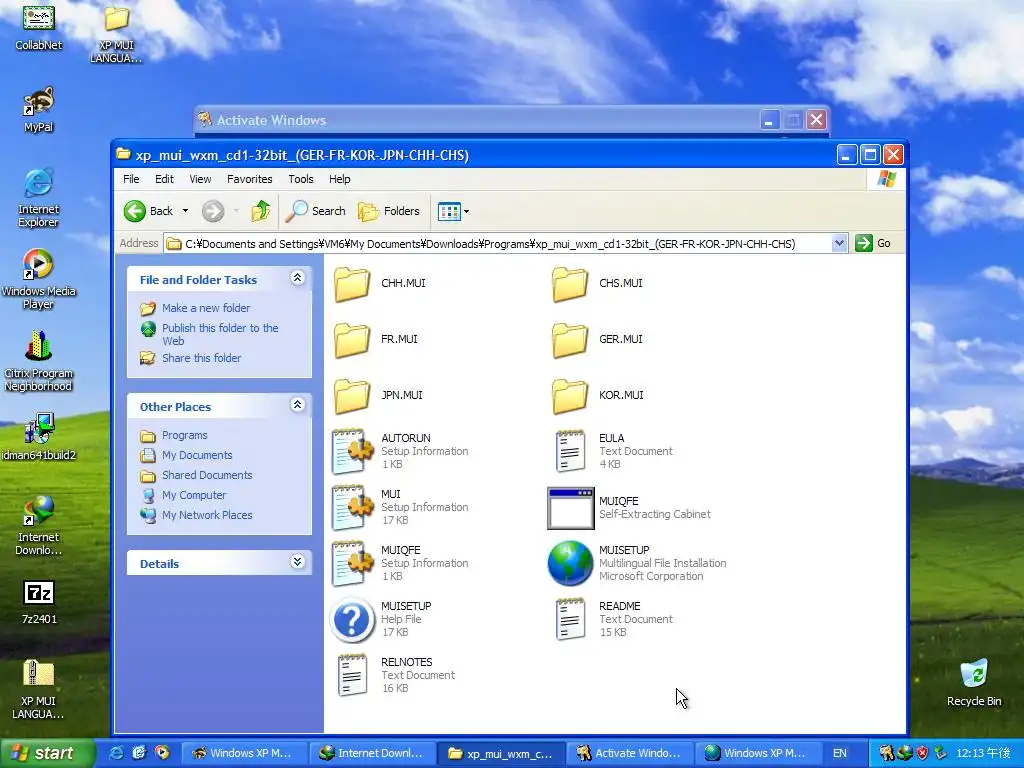The image size is (1024, 768).
Task: Click Make a new folder link
Action: point(206,308)
